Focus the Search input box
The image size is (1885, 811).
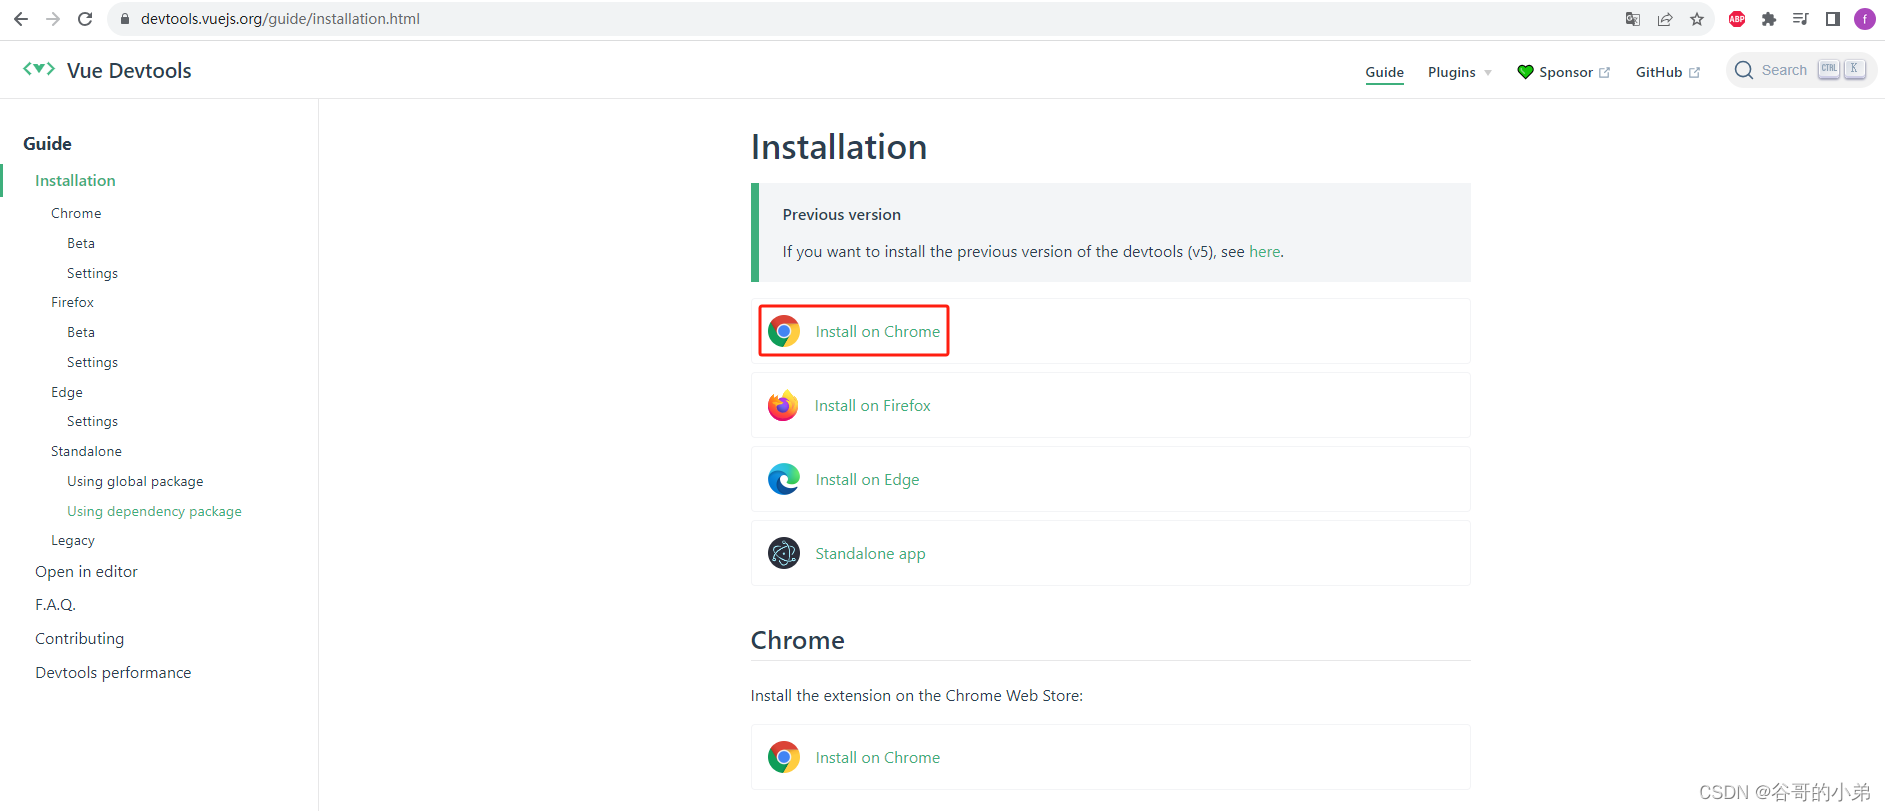point(1800,70)
